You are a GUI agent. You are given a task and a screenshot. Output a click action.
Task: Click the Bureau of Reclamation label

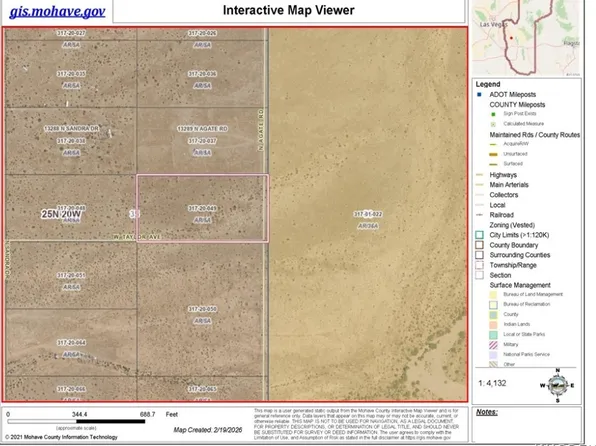(x=526, y=304)
